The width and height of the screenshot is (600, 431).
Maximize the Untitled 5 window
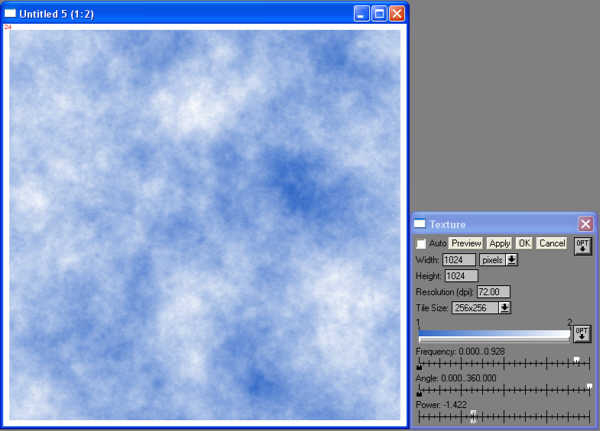[379, 13]
